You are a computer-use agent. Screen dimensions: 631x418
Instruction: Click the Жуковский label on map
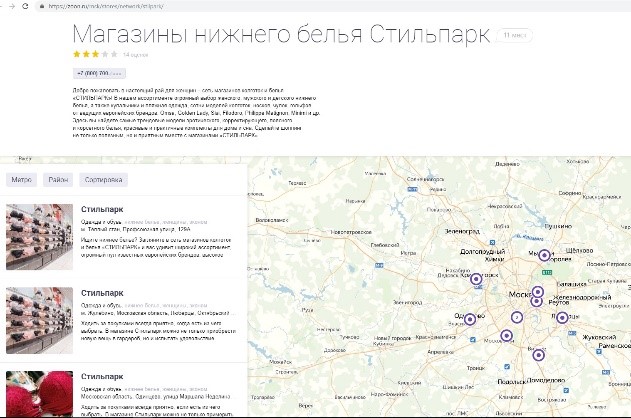point(599,337)
